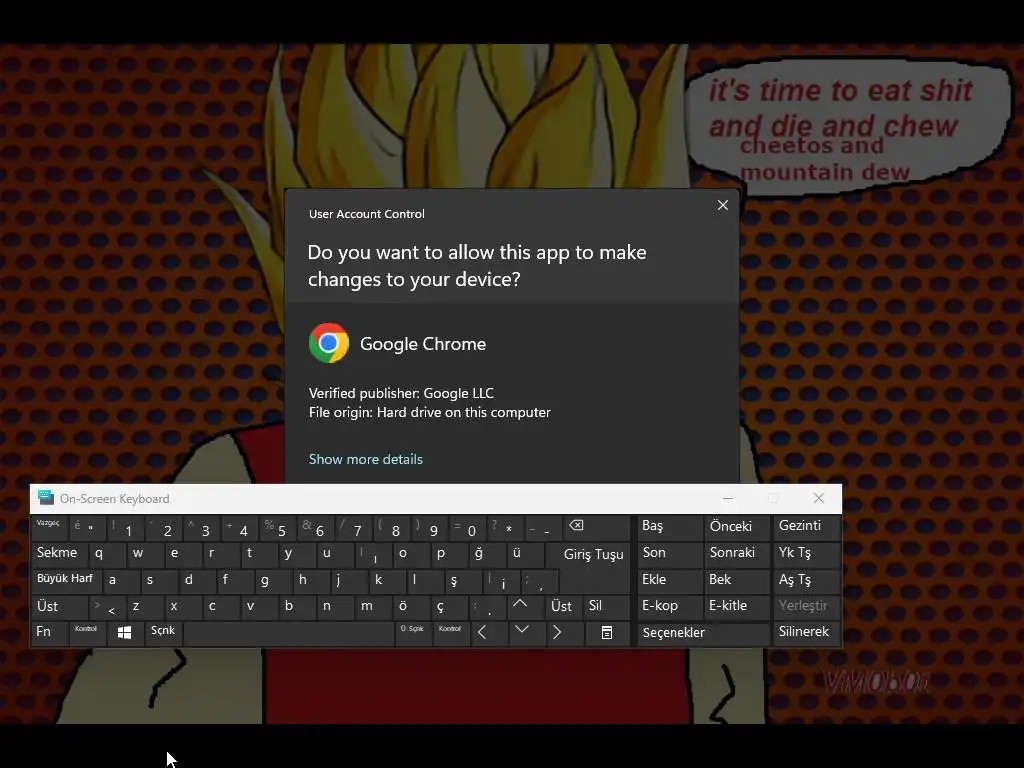Toggle the right Ö Şçnk AltGr key

413,632
